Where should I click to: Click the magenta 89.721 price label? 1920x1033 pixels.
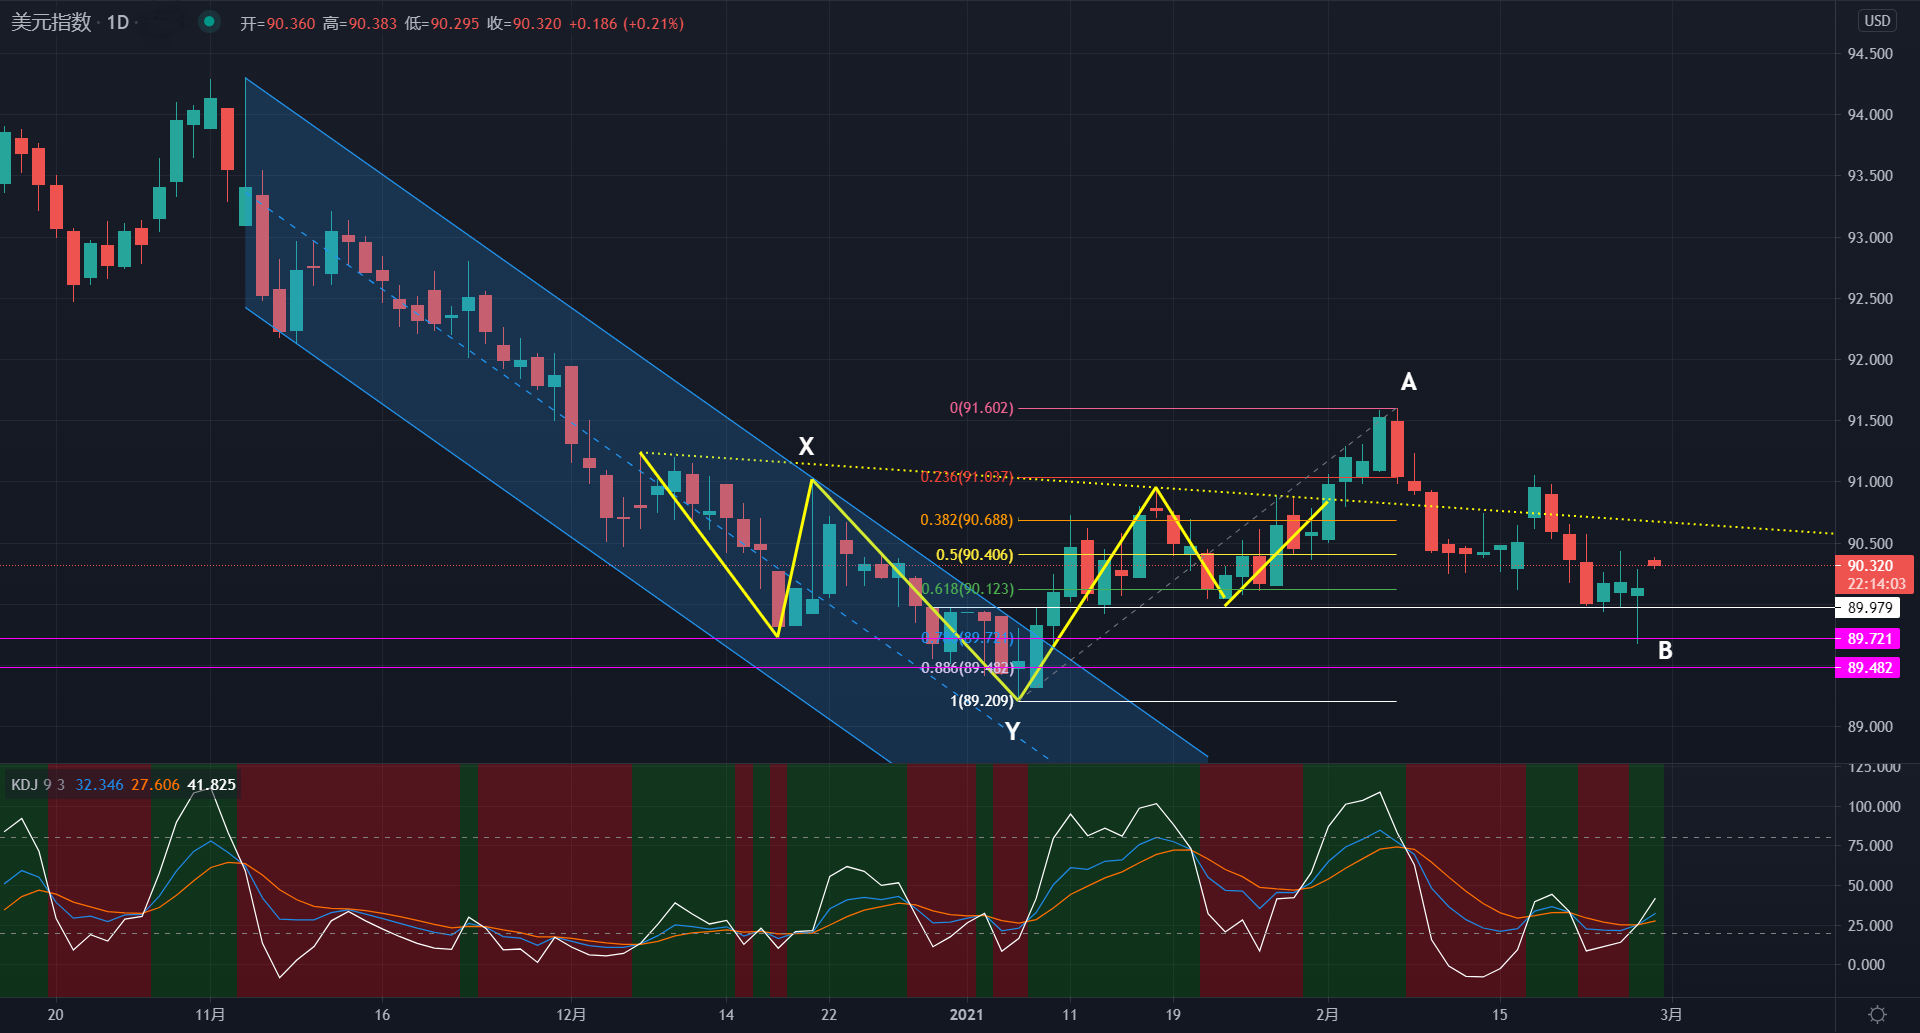[1868, 638]
